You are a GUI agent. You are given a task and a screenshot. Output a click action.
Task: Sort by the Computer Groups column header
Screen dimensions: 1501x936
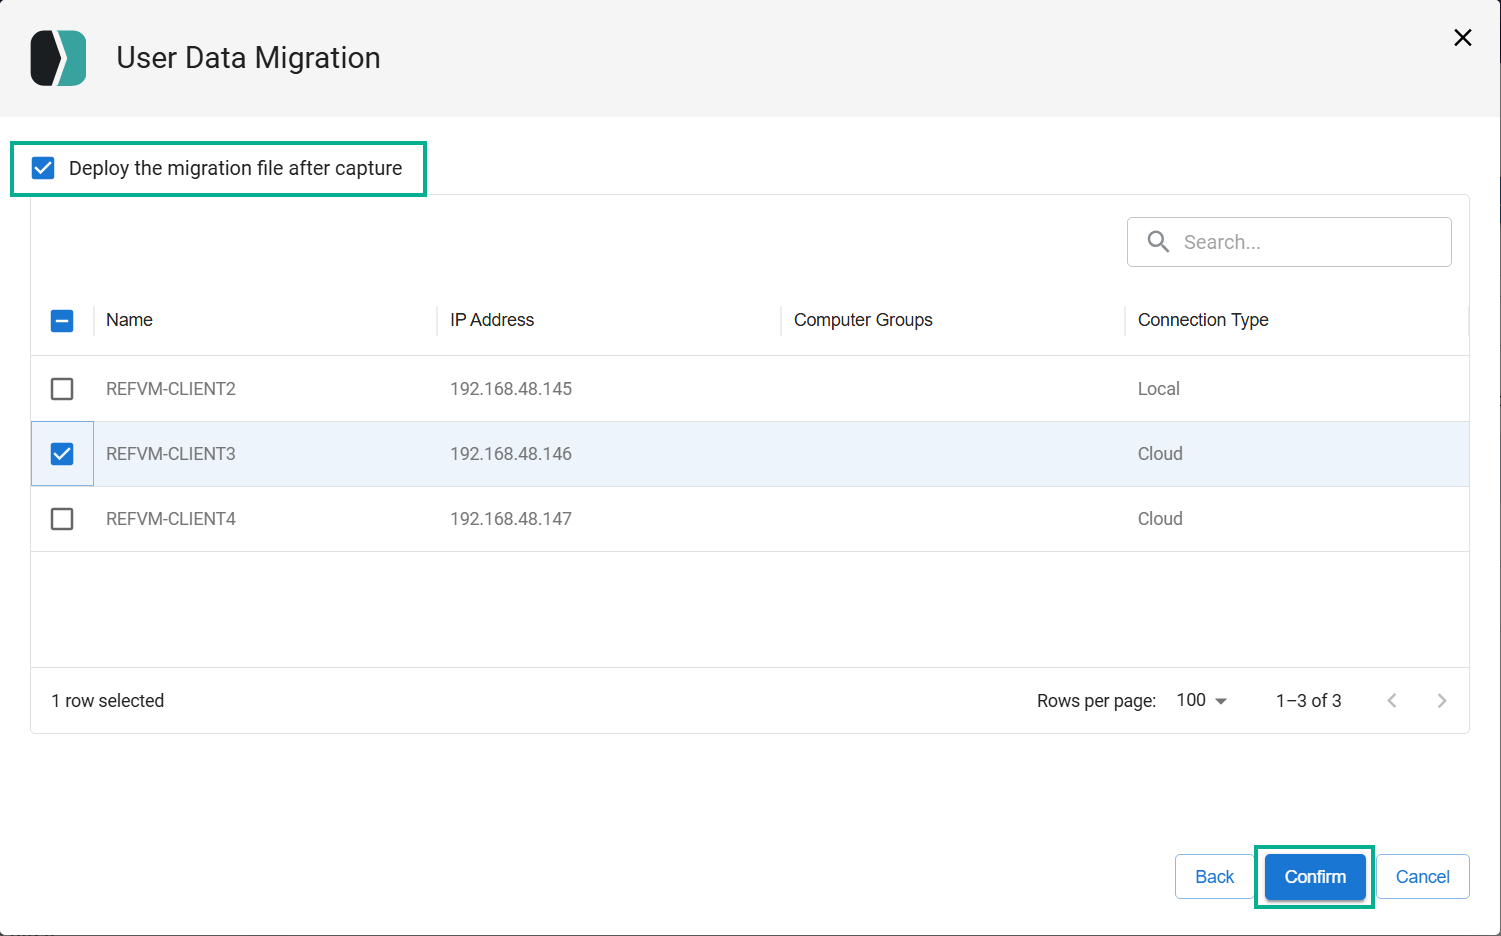point(863,320)
